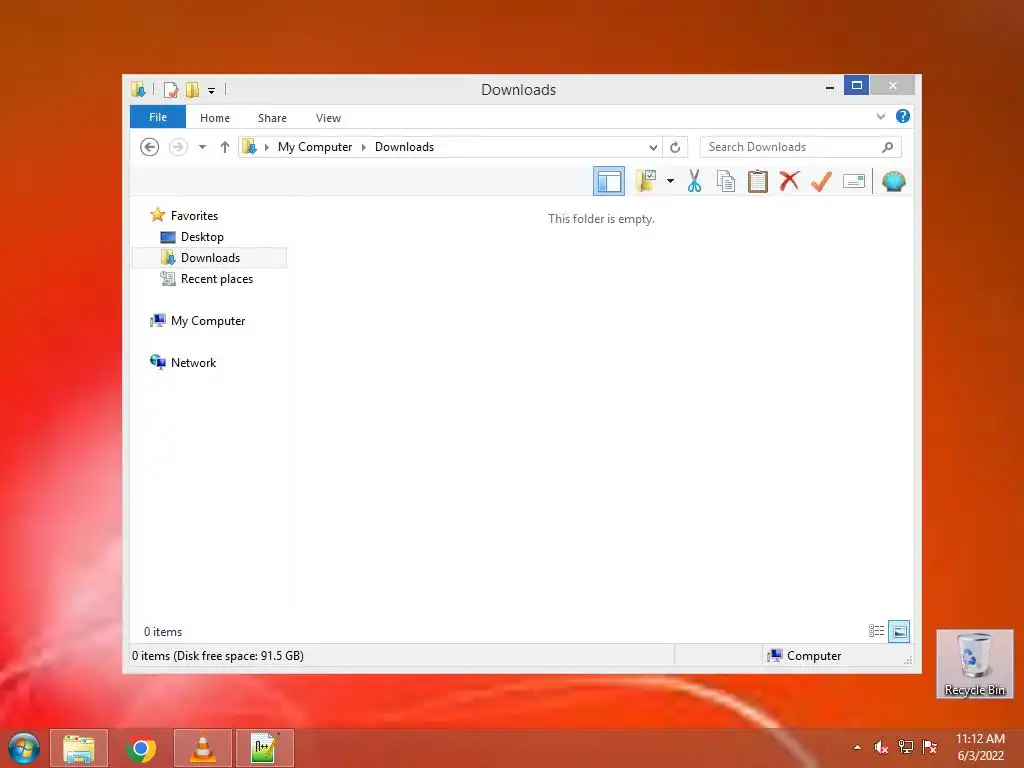The width and height of the screenshot is (1024, 768).
Task: Go back with the Back arrow
Action: 150,147
